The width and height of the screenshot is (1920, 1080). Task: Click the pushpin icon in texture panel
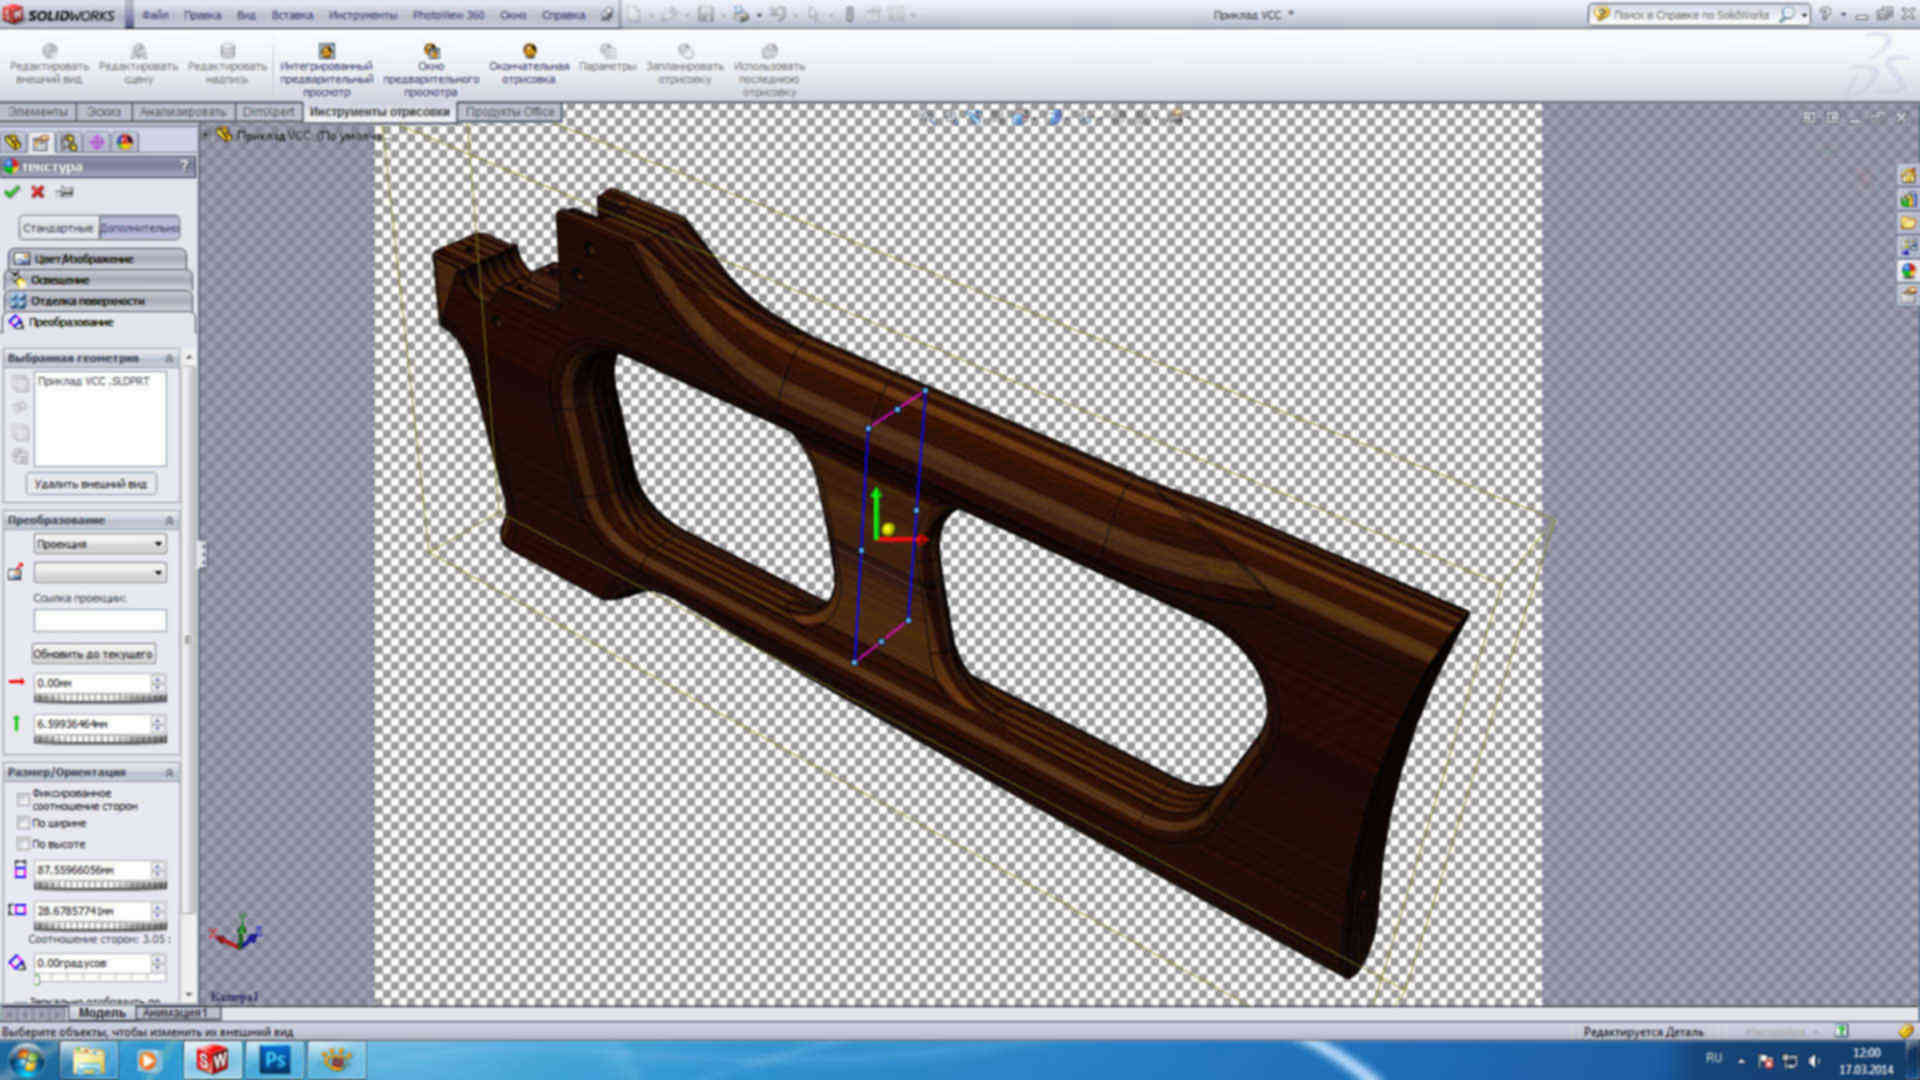pos(65,192)
